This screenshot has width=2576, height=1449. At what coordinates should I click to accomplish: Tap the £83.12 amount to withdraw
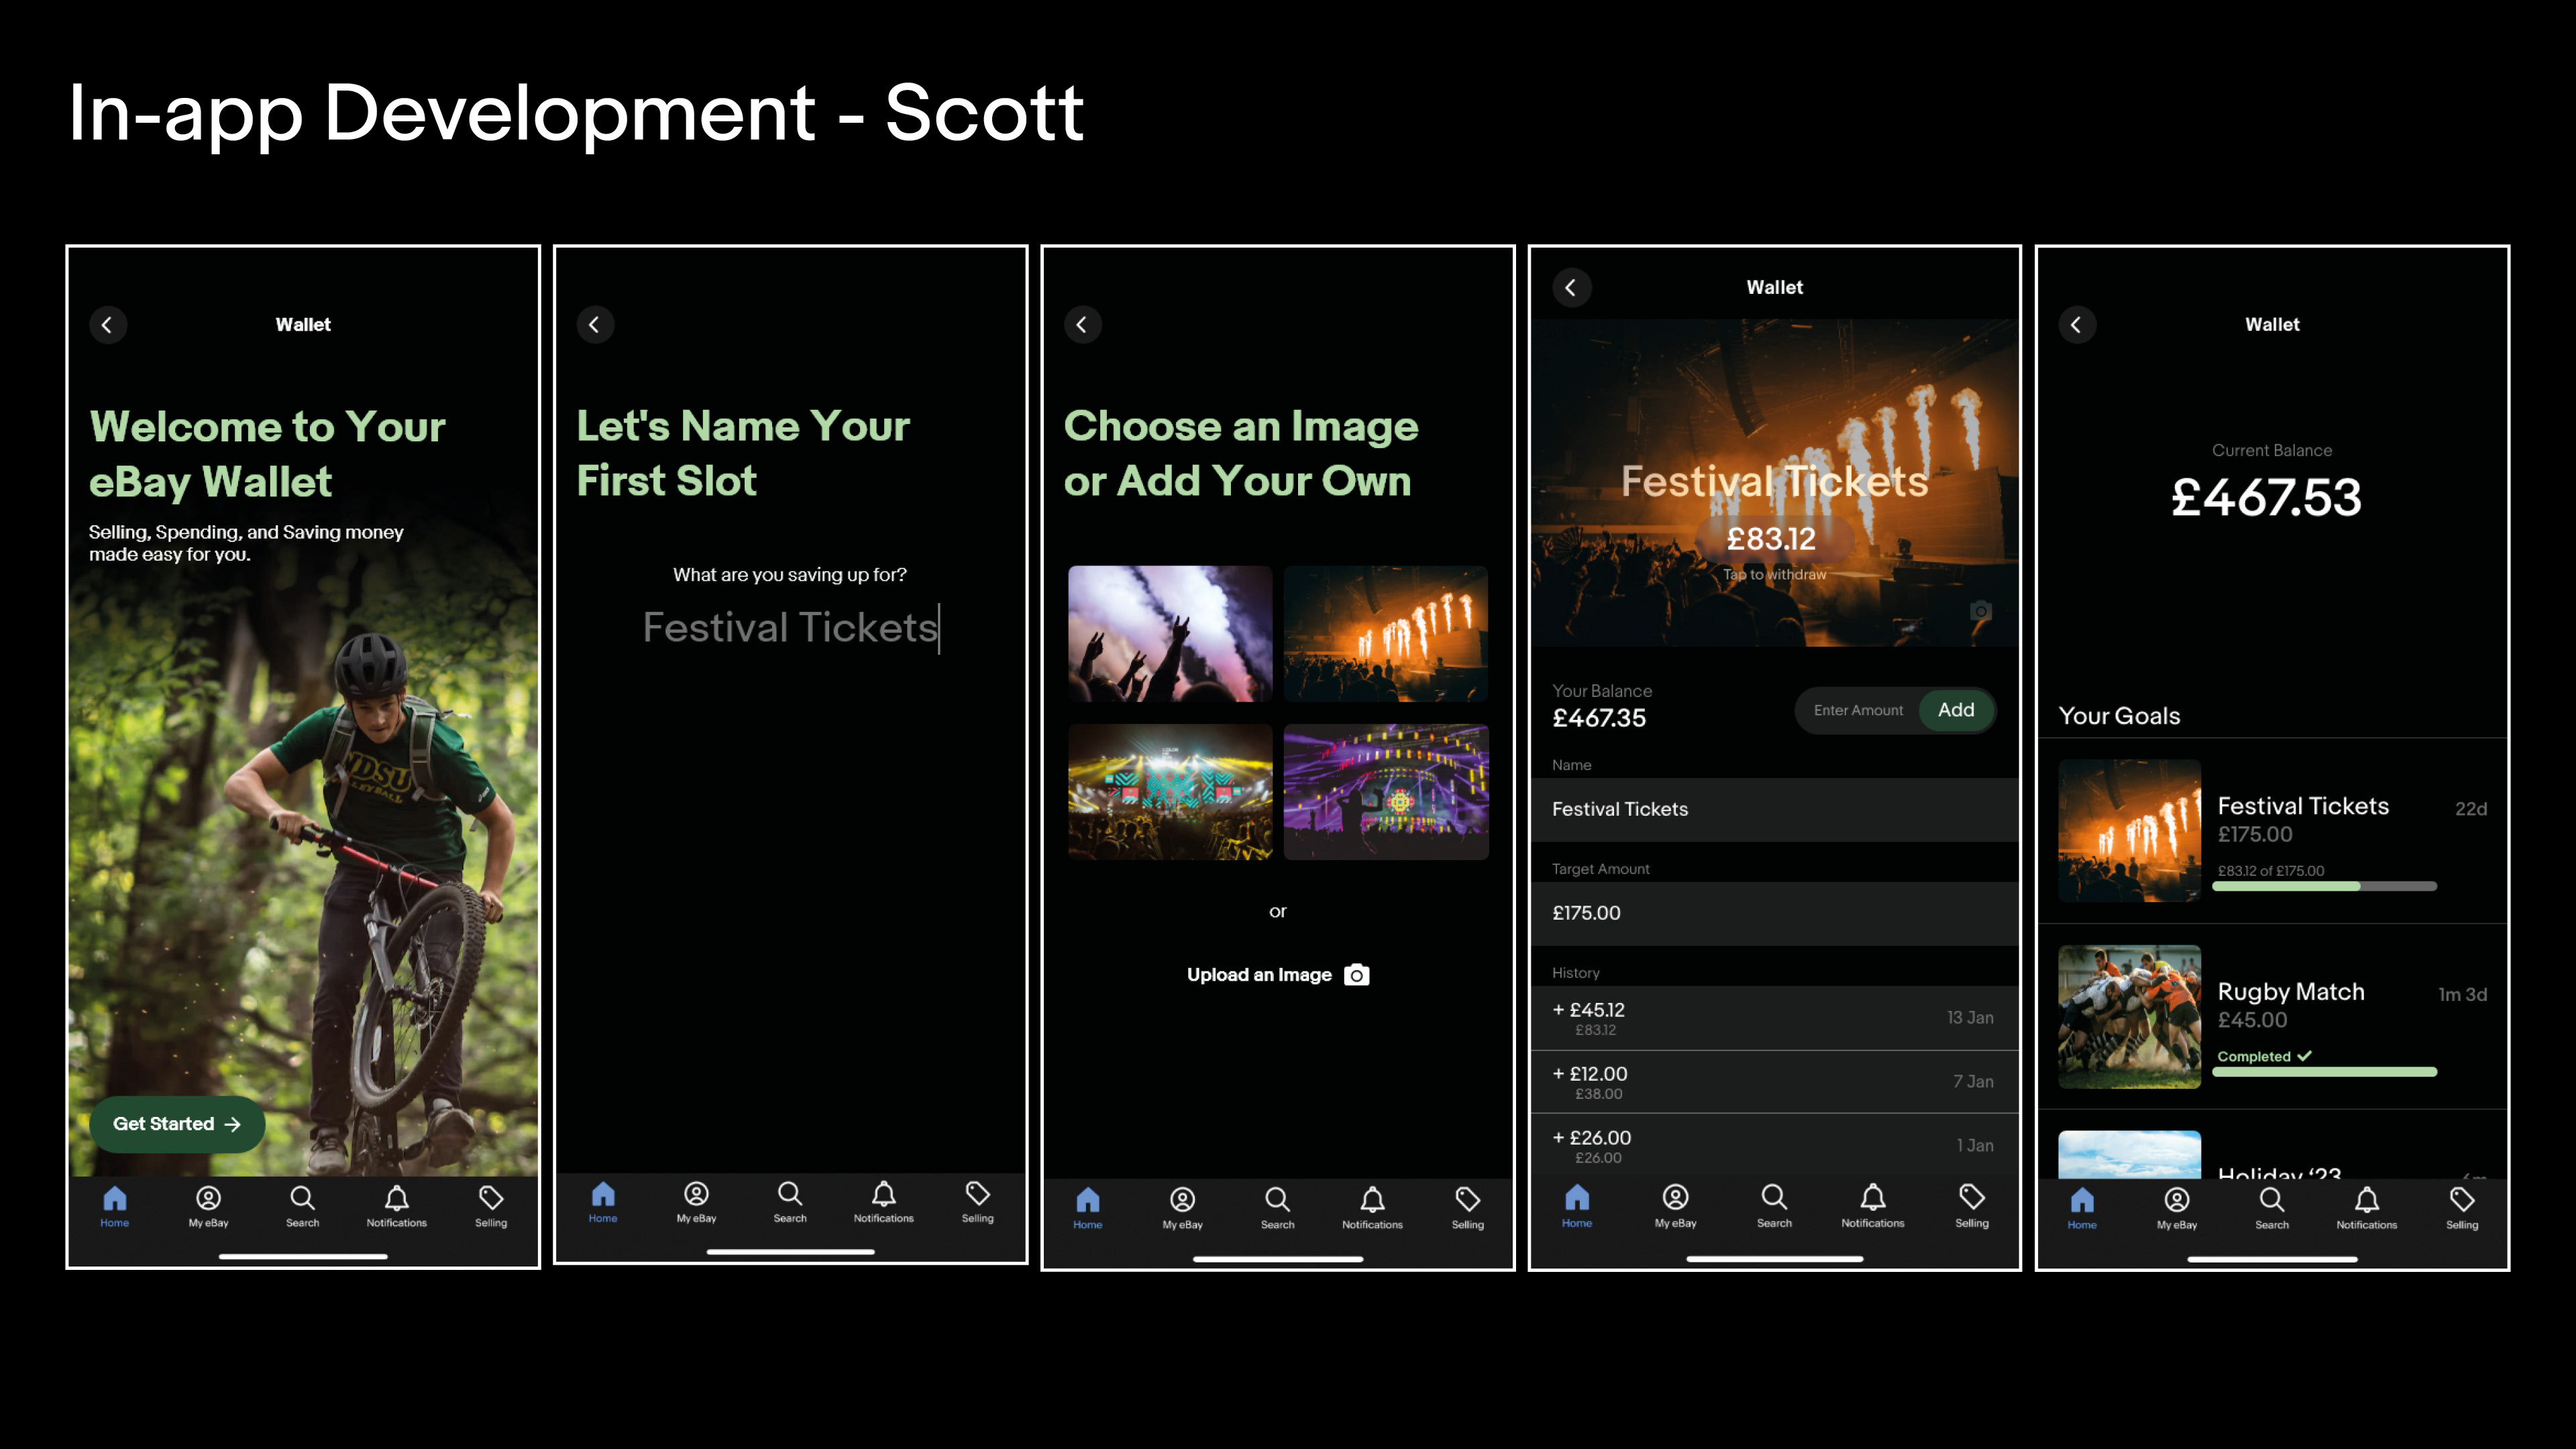[x=1773, y=540]
